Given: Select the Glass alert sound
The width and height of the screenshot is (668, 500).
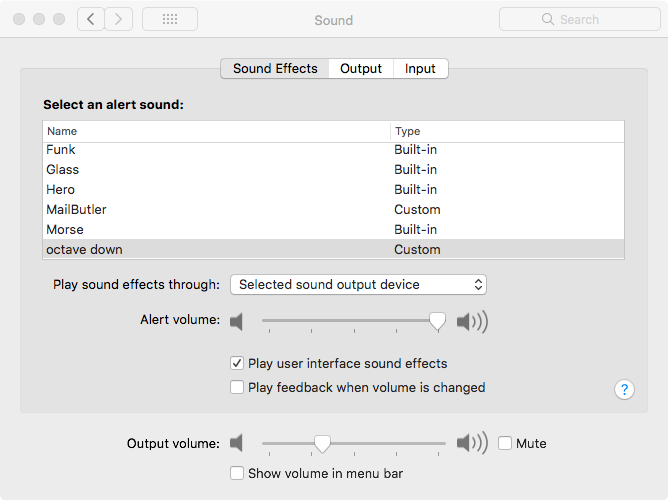Looking at the screenshot, I should pos(334,170).
